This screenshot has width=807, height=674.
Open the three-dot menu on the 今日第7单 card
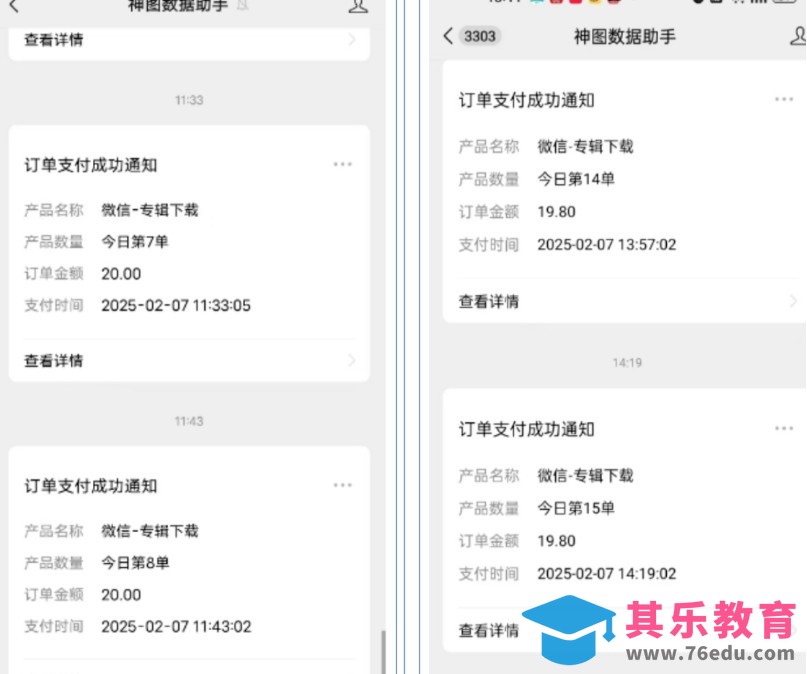click(343, 164)
